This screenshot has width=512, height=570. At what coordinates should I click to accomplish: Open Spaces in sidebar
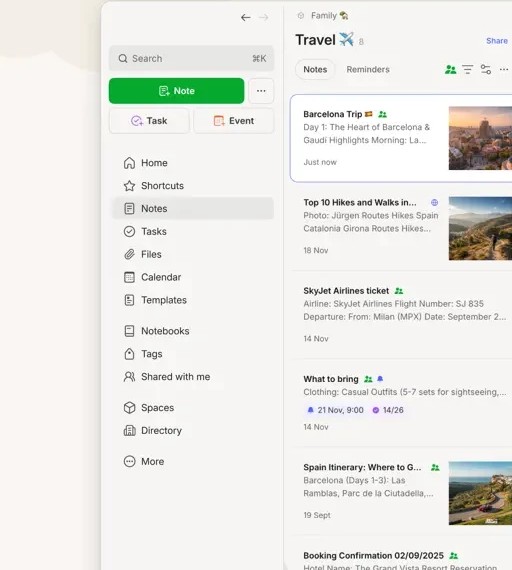[193, 408]
